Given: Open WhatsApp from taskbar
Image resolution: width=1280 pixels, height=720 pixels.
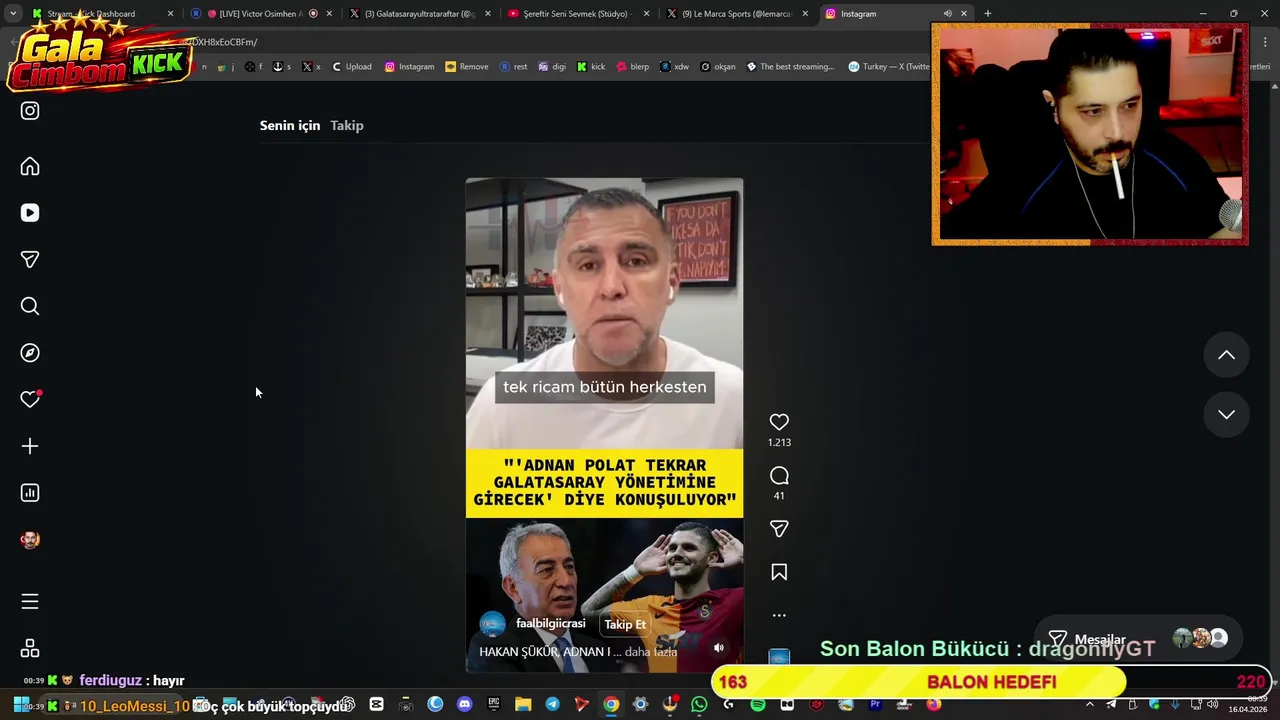Looking at the screenshot, I should [x=699, y=704].
